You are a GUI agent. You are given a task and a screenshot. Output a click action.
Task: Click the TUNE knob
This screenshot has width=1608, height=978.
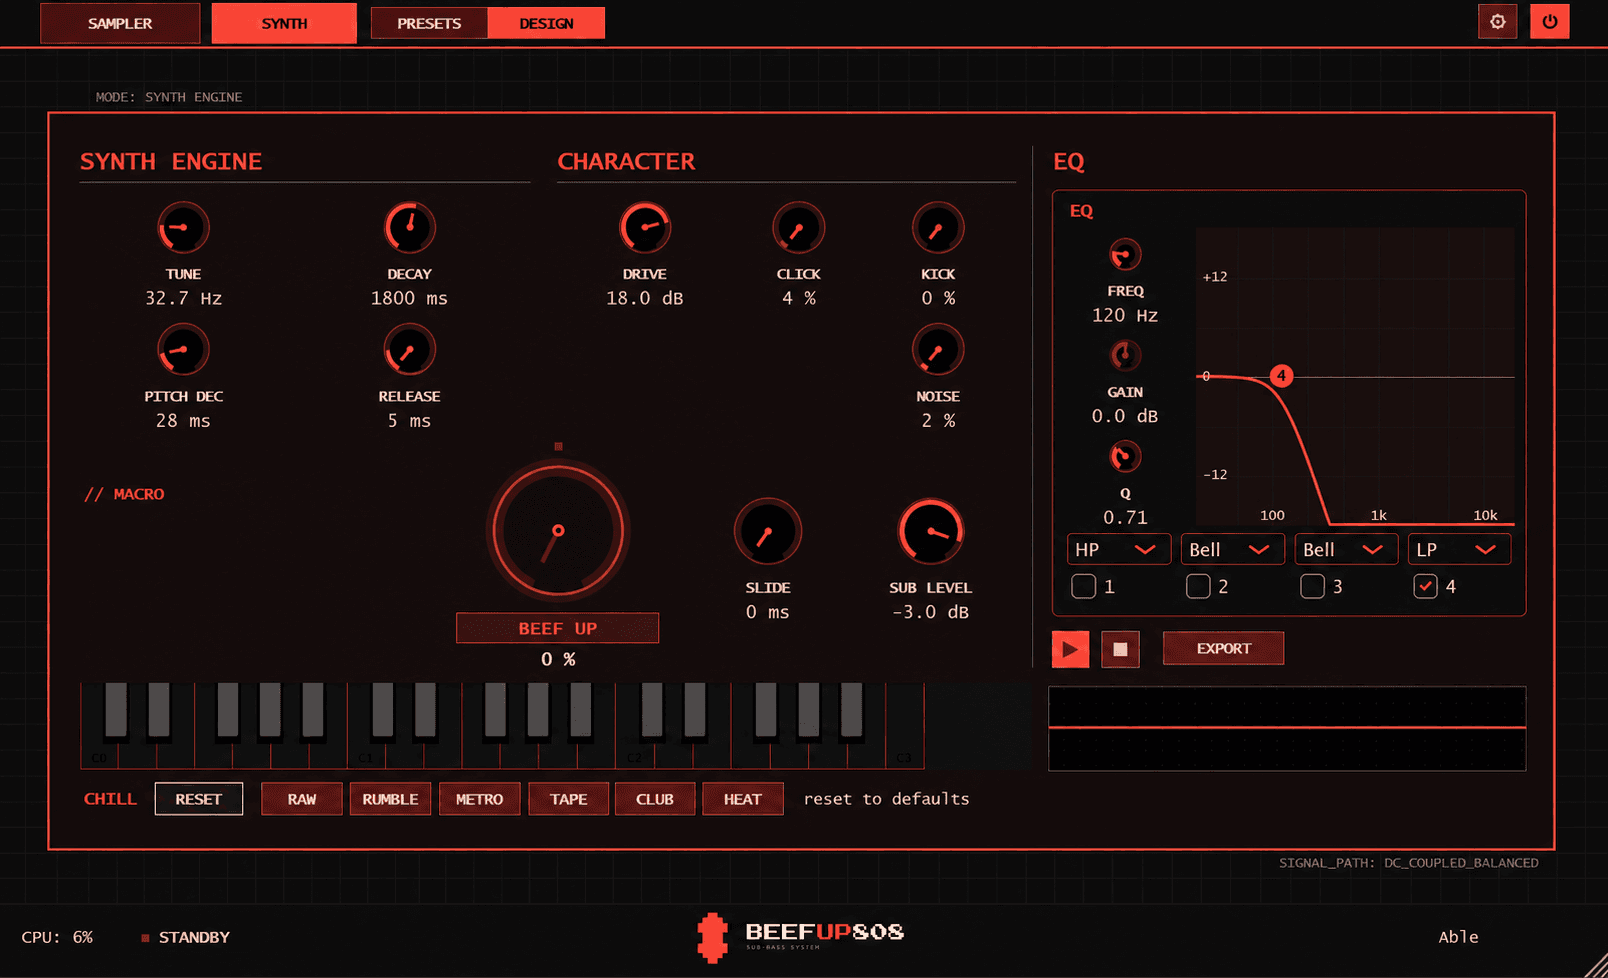coord(183,228)
